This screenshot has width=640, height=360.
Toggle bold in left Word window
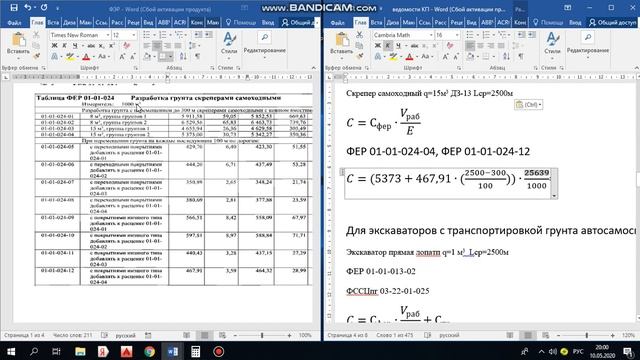tap(54, 46)
